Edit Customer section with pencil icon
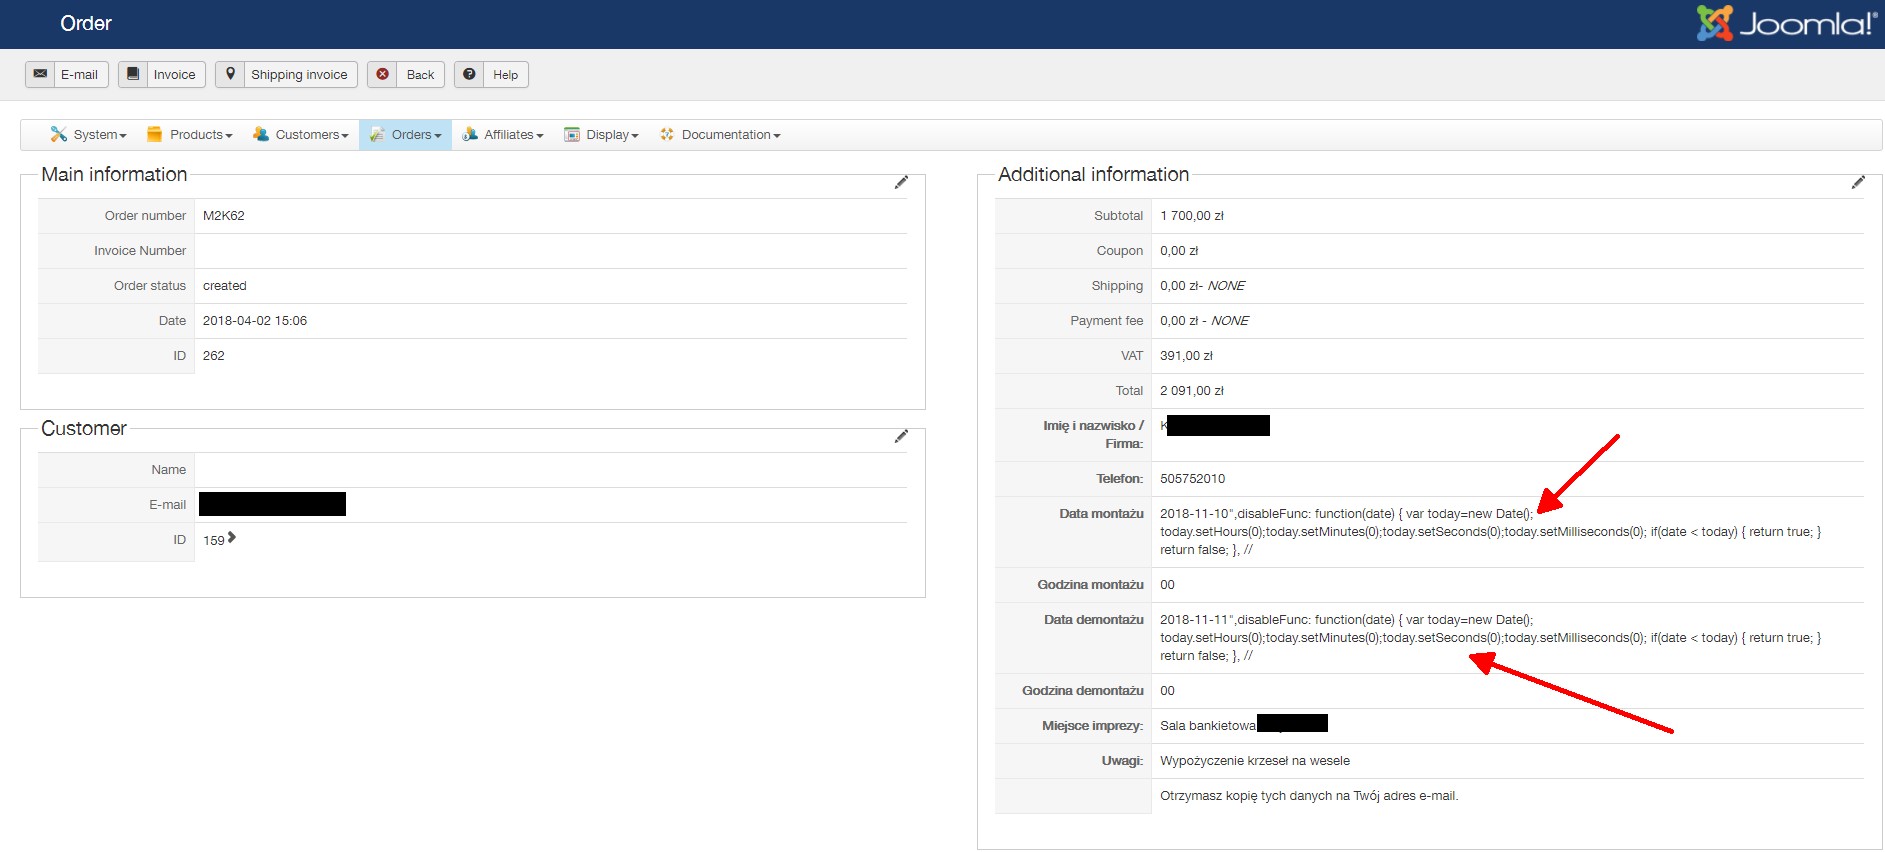 click(901, 436)
